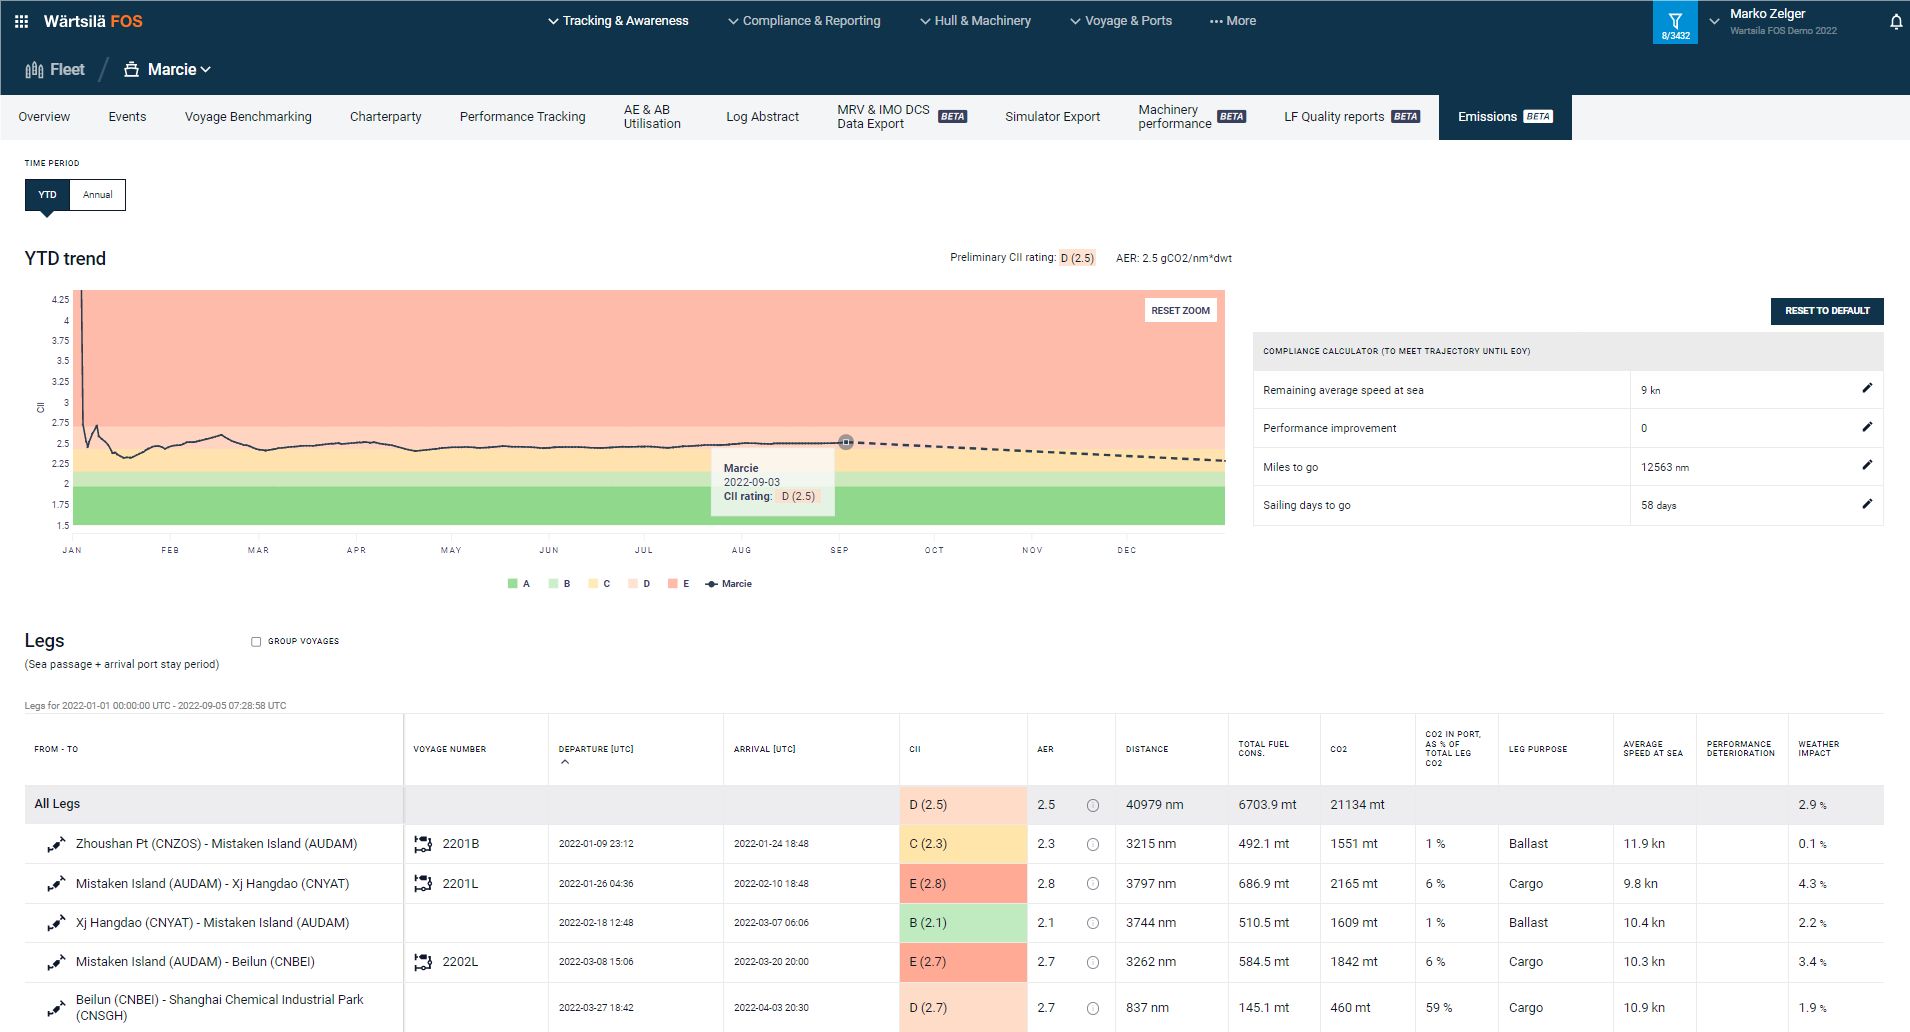Enable the Group Voyages checkbox
This screenshot has width=1910, height=1032.
pyautogui.click(x=256, y=642)
